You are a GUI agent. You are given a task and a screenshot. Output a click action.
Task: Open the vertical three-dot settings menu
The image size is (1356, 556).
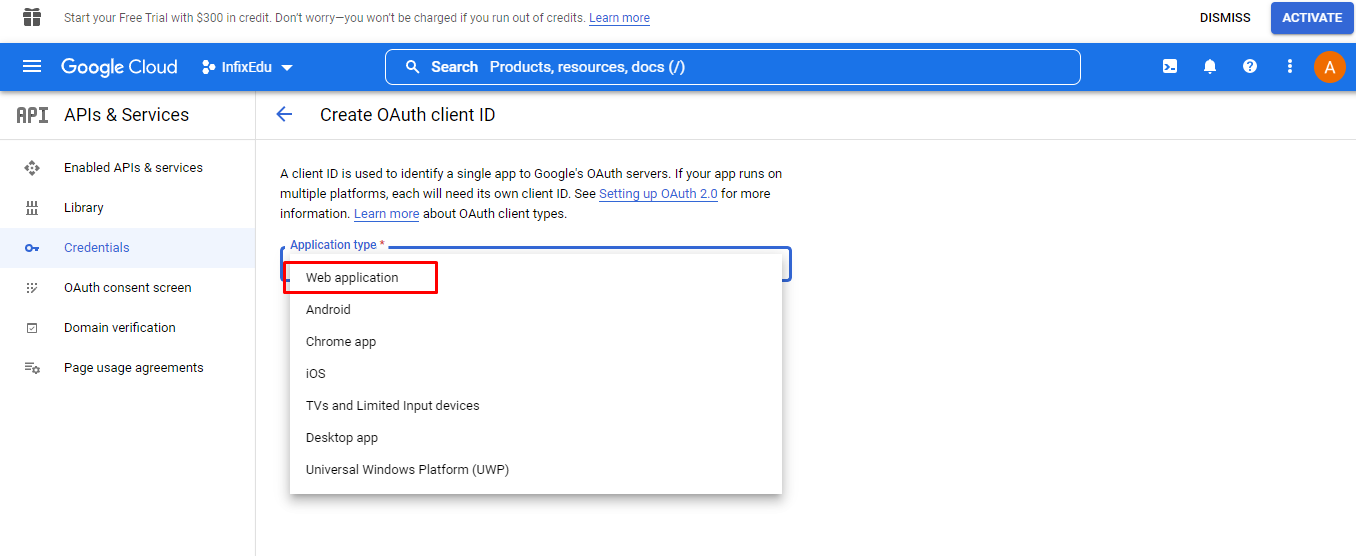[x=1290, y=67]
